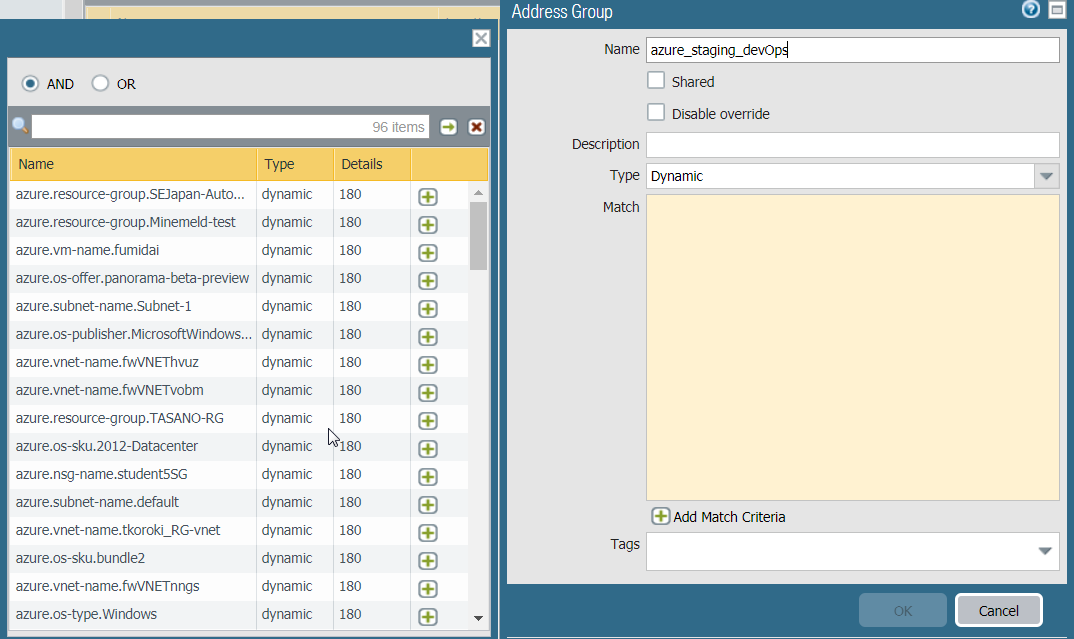
Task: Check the Disable override option
Action: [656, 113]
